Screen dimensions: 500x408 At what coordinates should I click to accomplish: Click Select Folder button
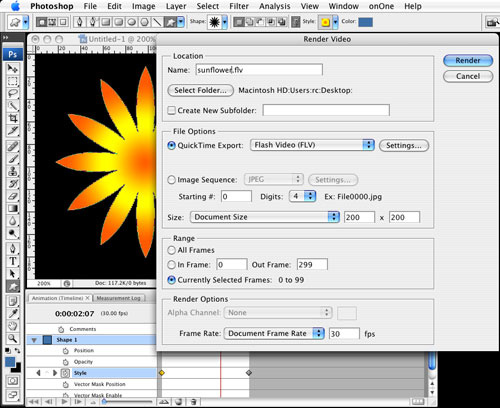[x=200, y=90]
